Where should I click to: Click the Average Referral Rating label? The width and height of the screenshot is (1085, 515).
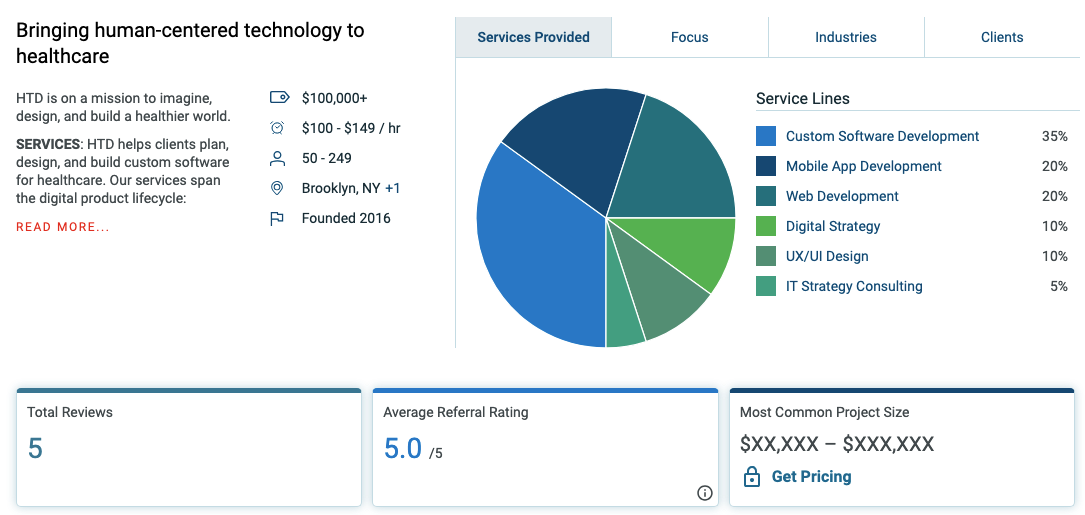(x=456, y=413)
